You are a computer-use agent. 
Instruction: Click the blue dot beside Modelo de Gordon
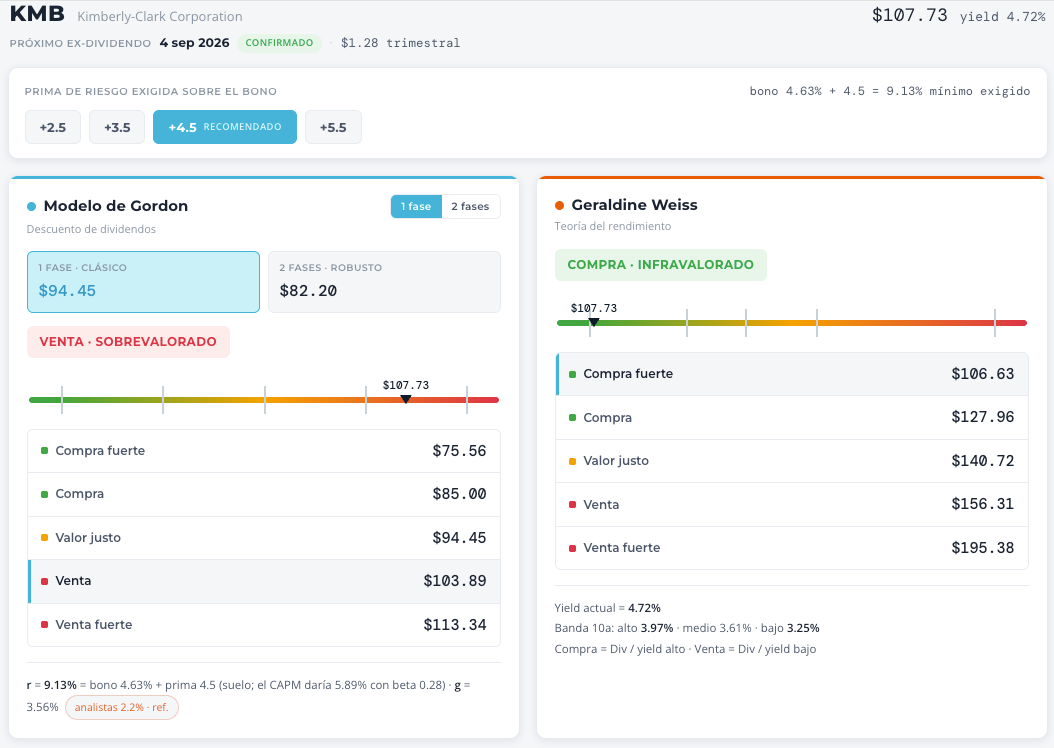pos(32,206)
